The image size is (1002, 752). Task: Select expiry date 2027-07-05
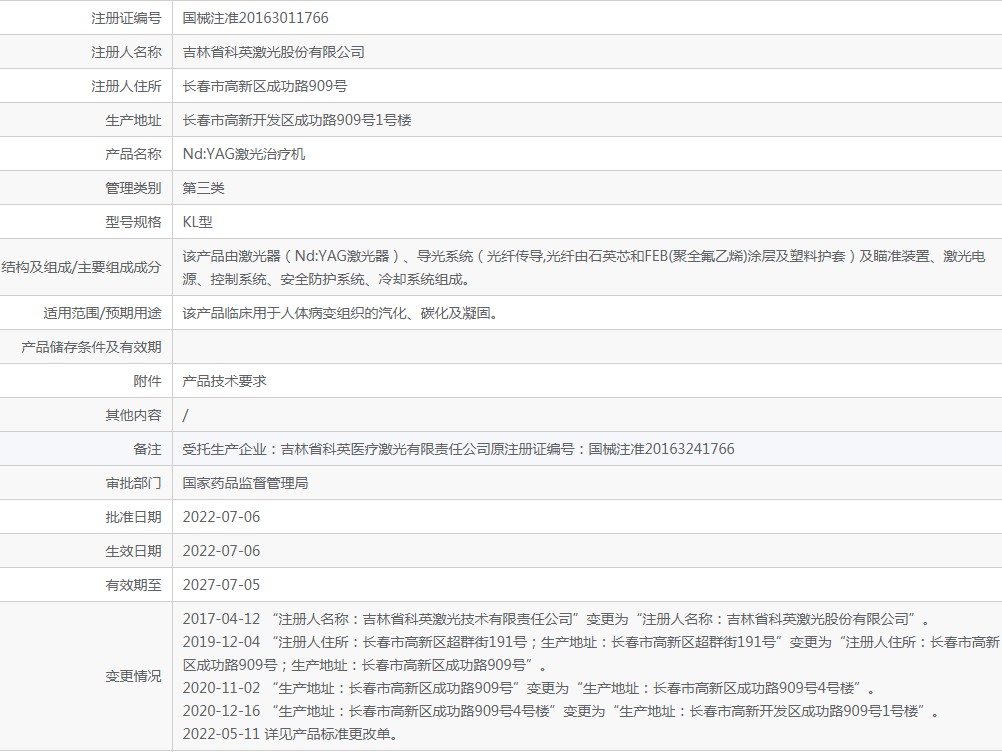(x=222, y=585)
